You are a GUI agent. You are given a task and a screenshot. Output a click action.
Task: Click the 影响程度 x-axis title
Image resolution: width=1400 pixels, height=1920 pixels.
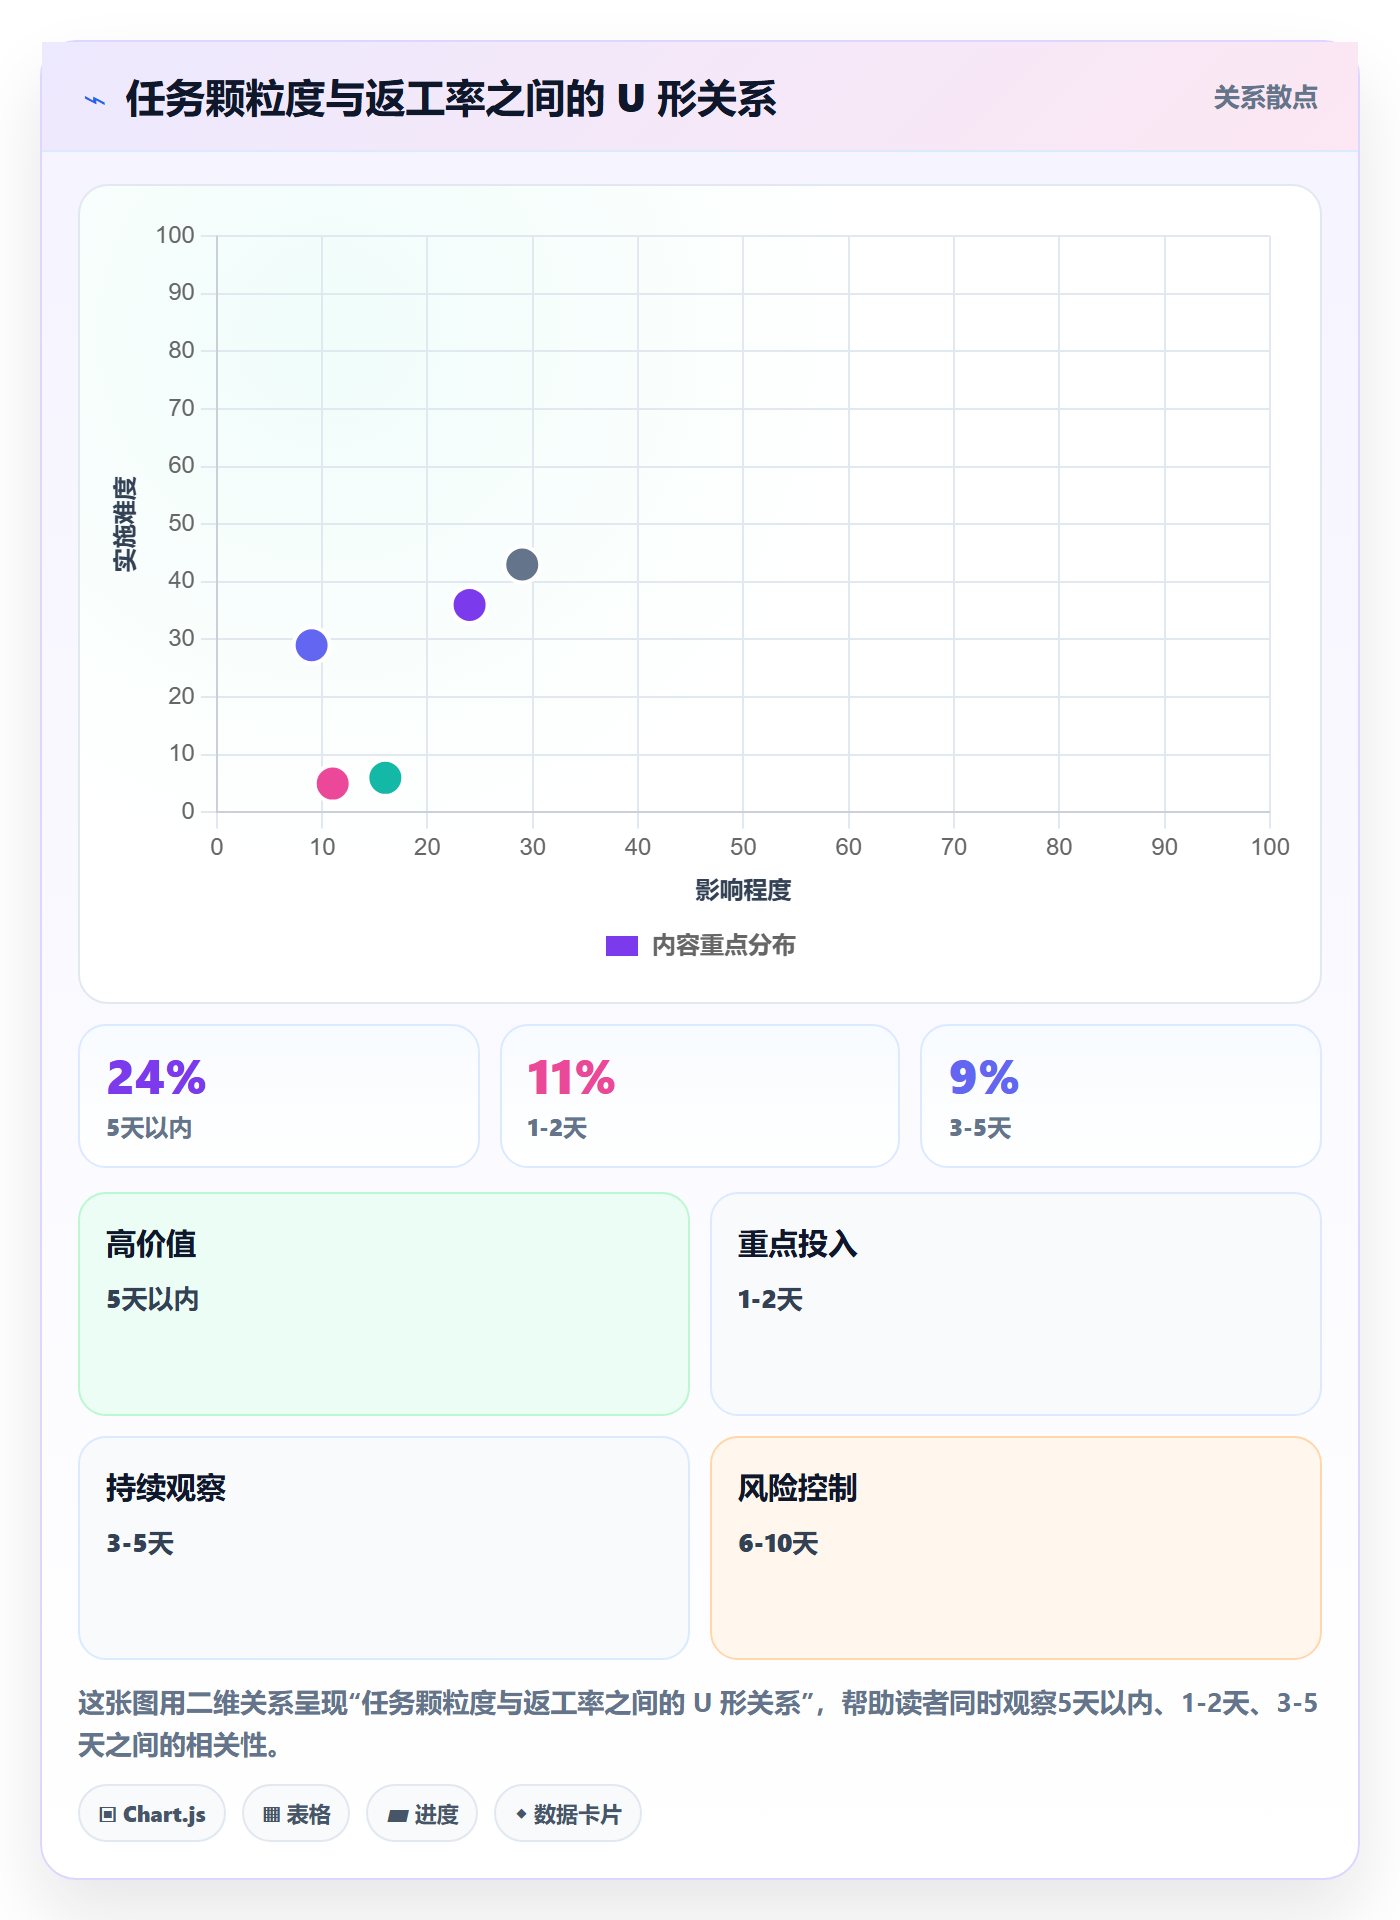point(743,890)
